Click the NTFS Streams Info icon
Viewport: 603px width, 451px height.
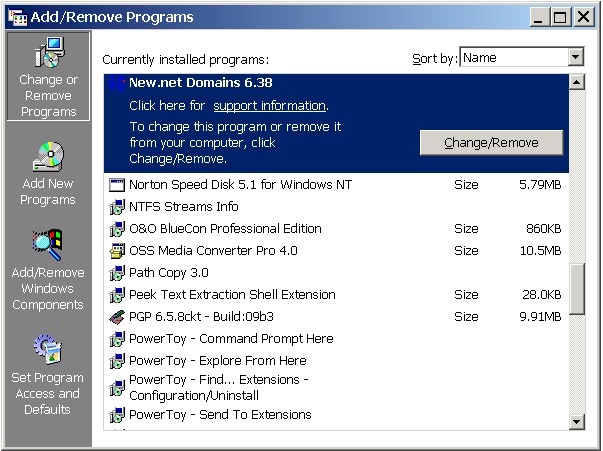tap(117, 207)
